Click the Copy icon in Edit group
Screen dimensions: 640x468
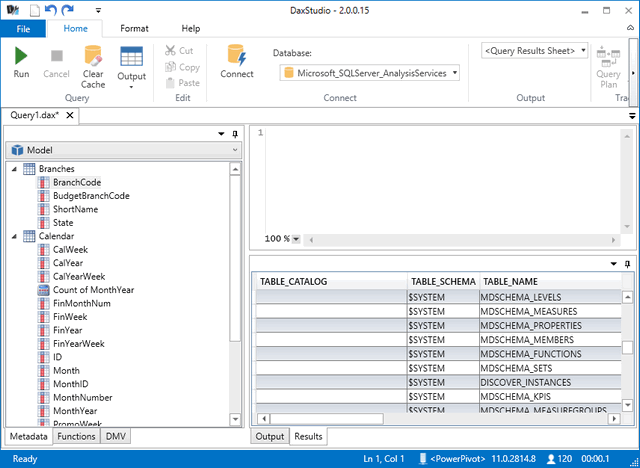coord(170,67)
